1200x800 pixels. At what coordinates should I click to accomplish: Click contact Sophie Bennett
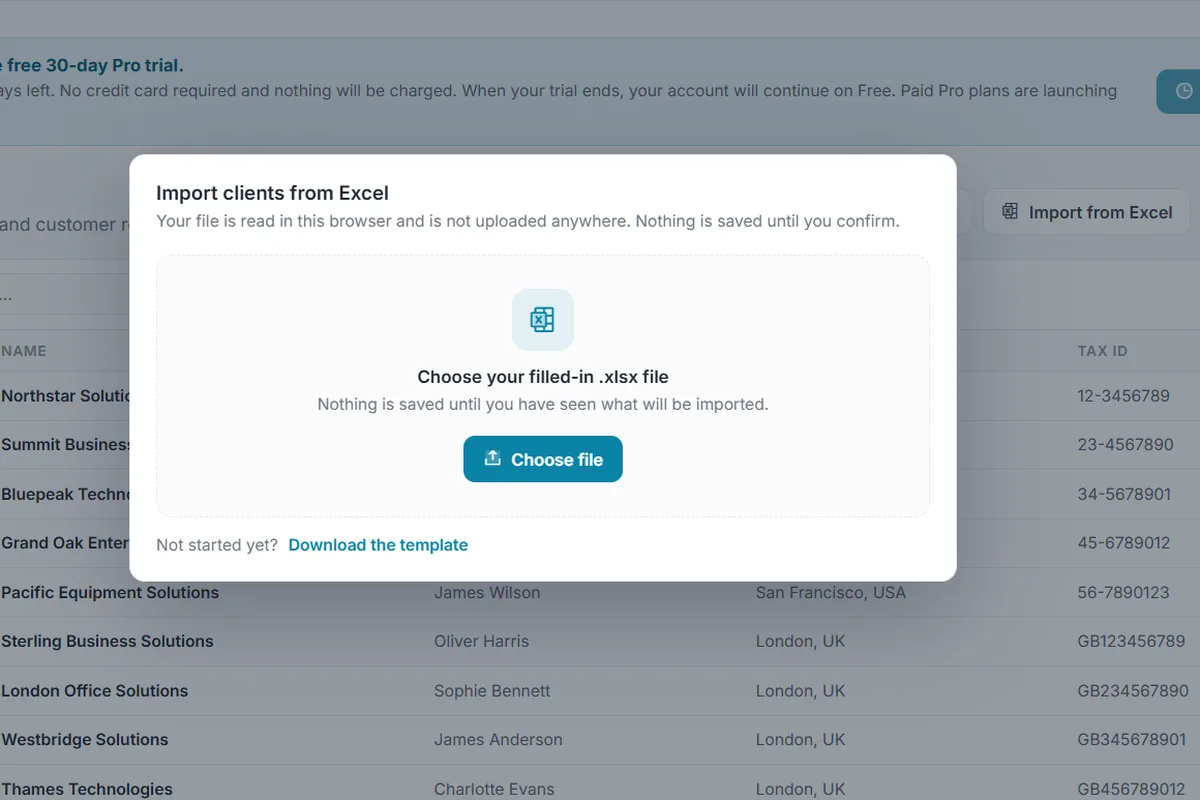tap(492, 690)
